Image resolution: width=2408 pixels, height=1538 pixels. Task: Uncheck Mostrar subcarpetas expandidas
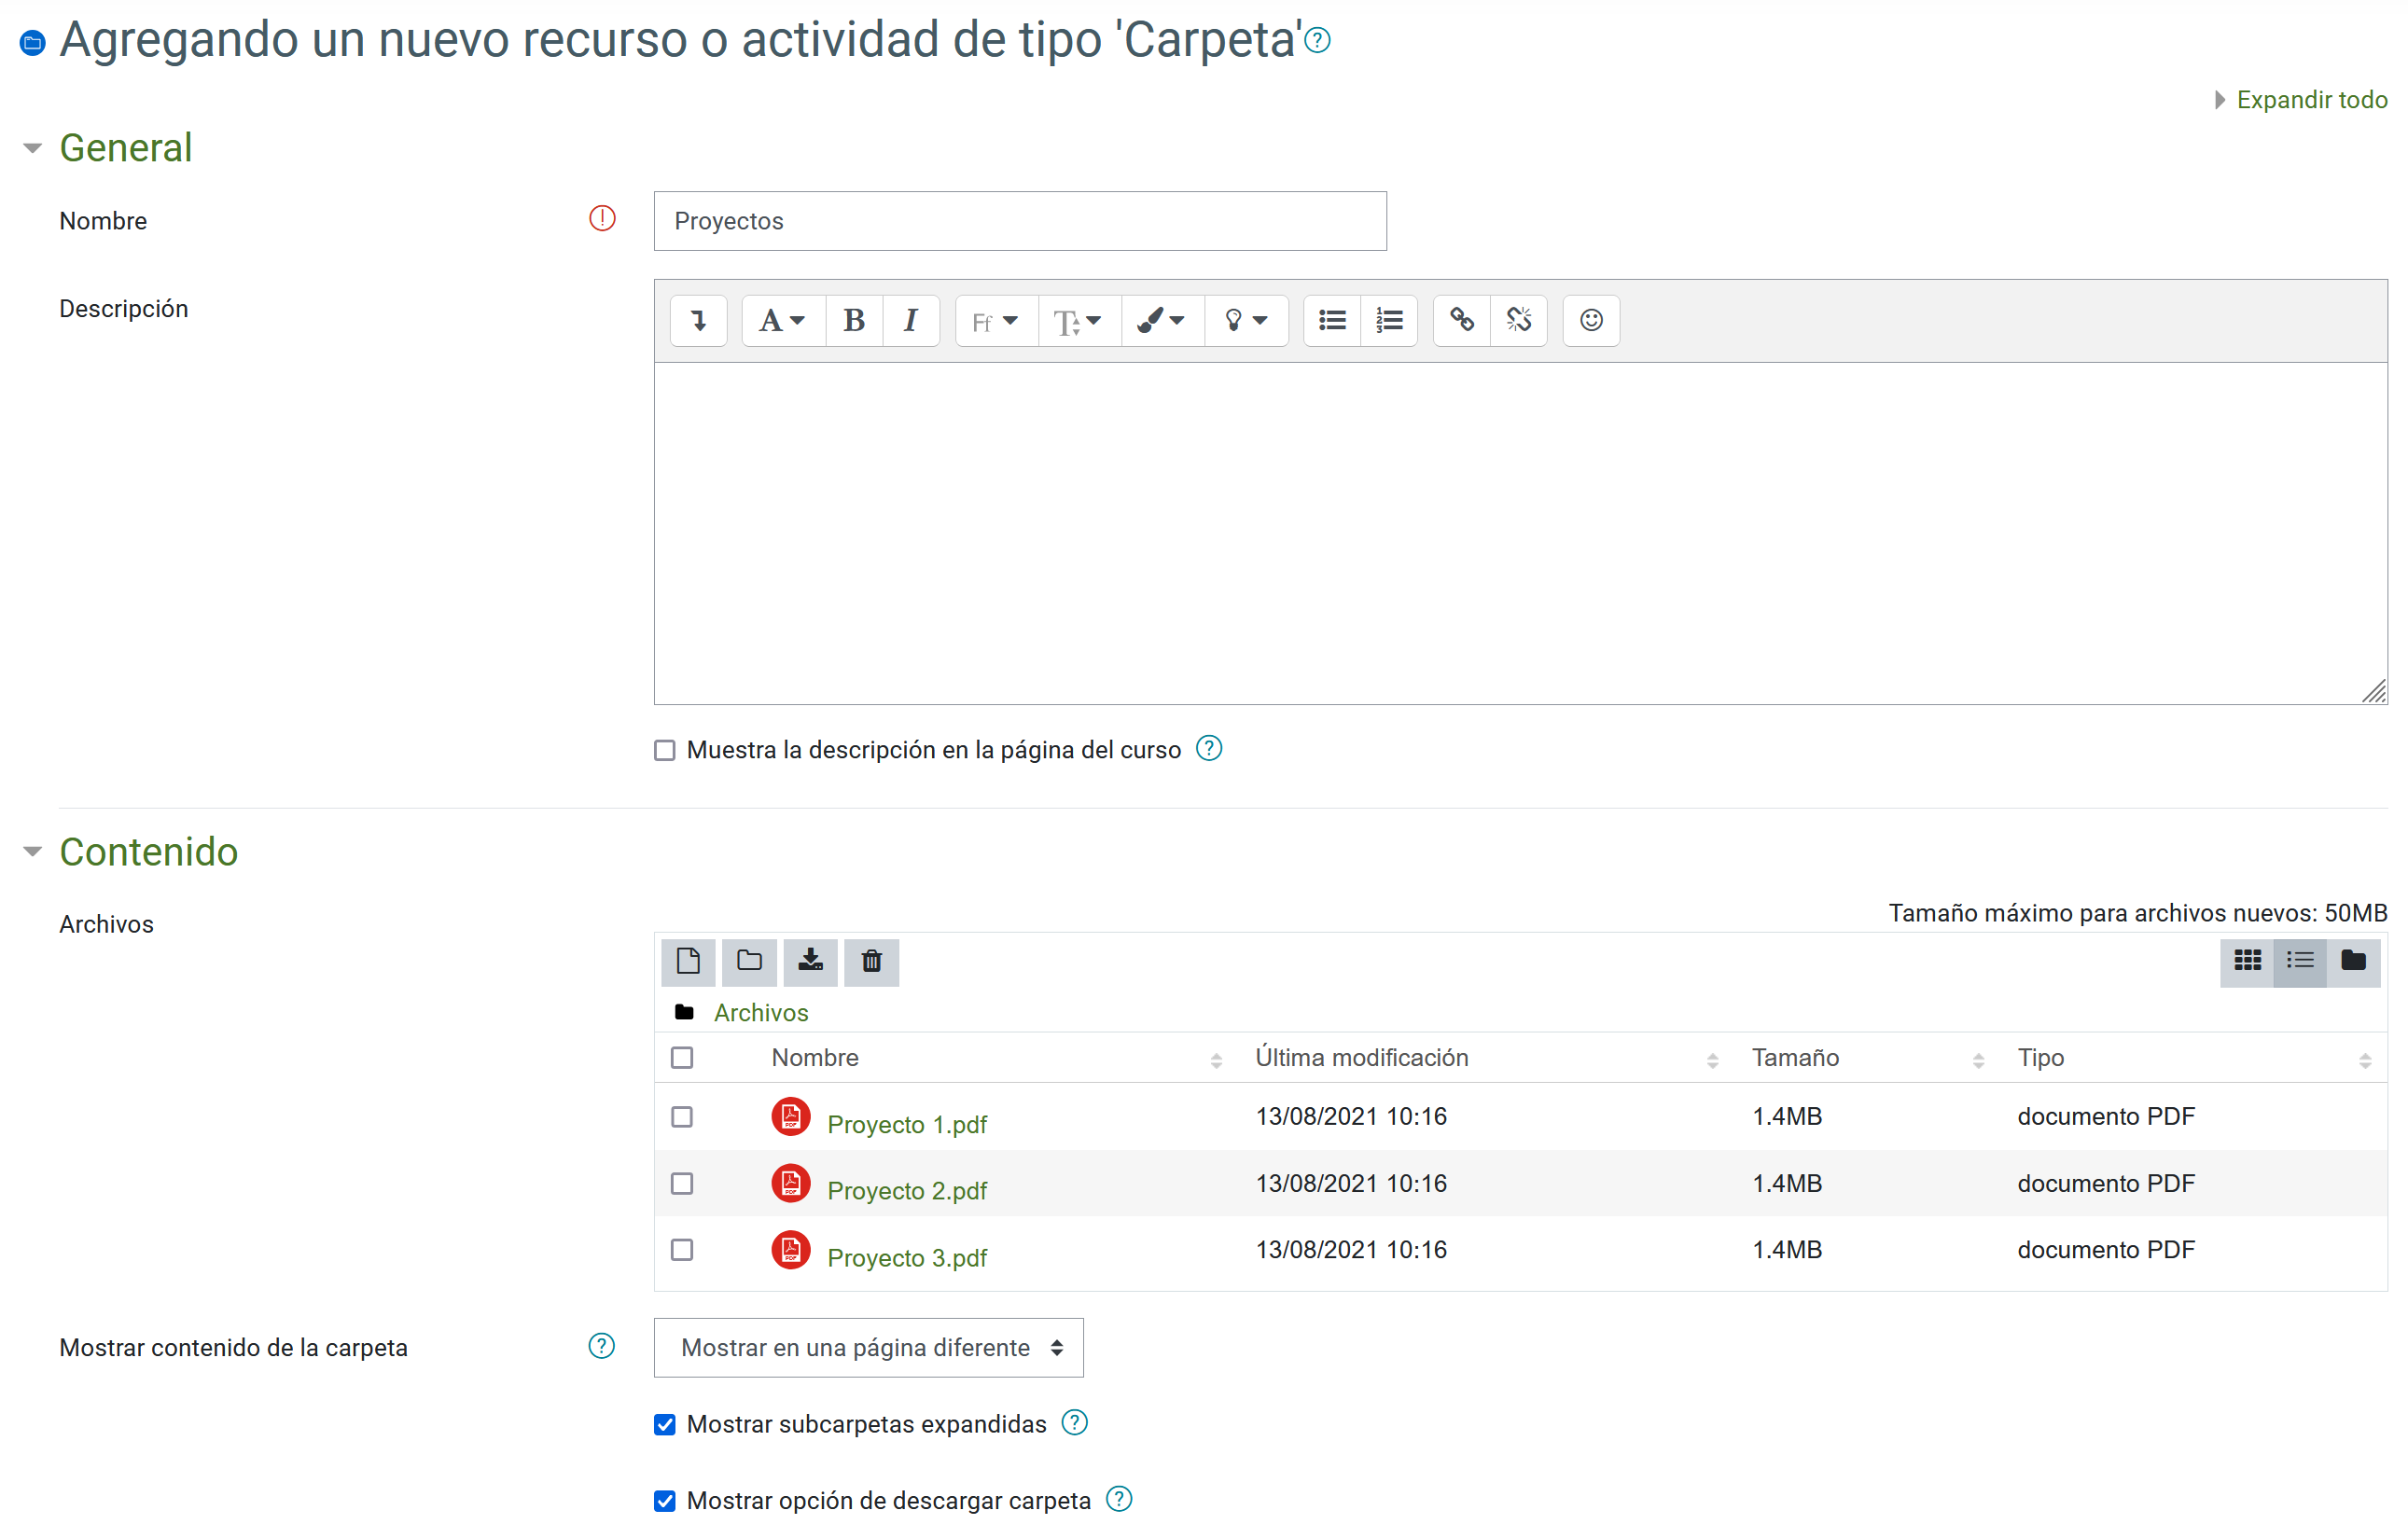[x=665, y=1424]
